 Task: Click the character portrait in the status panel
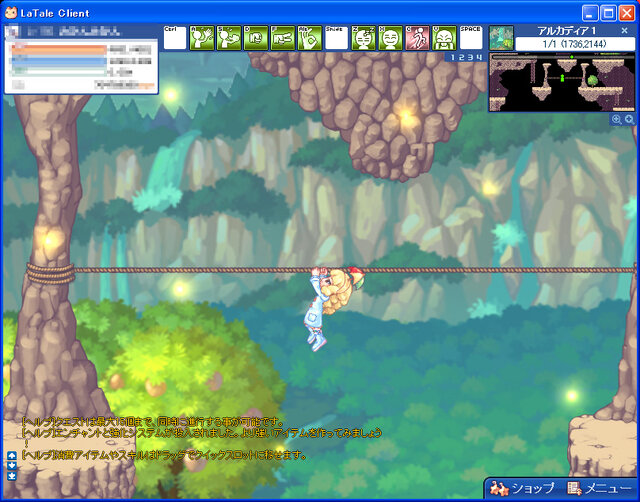[11, 31]
